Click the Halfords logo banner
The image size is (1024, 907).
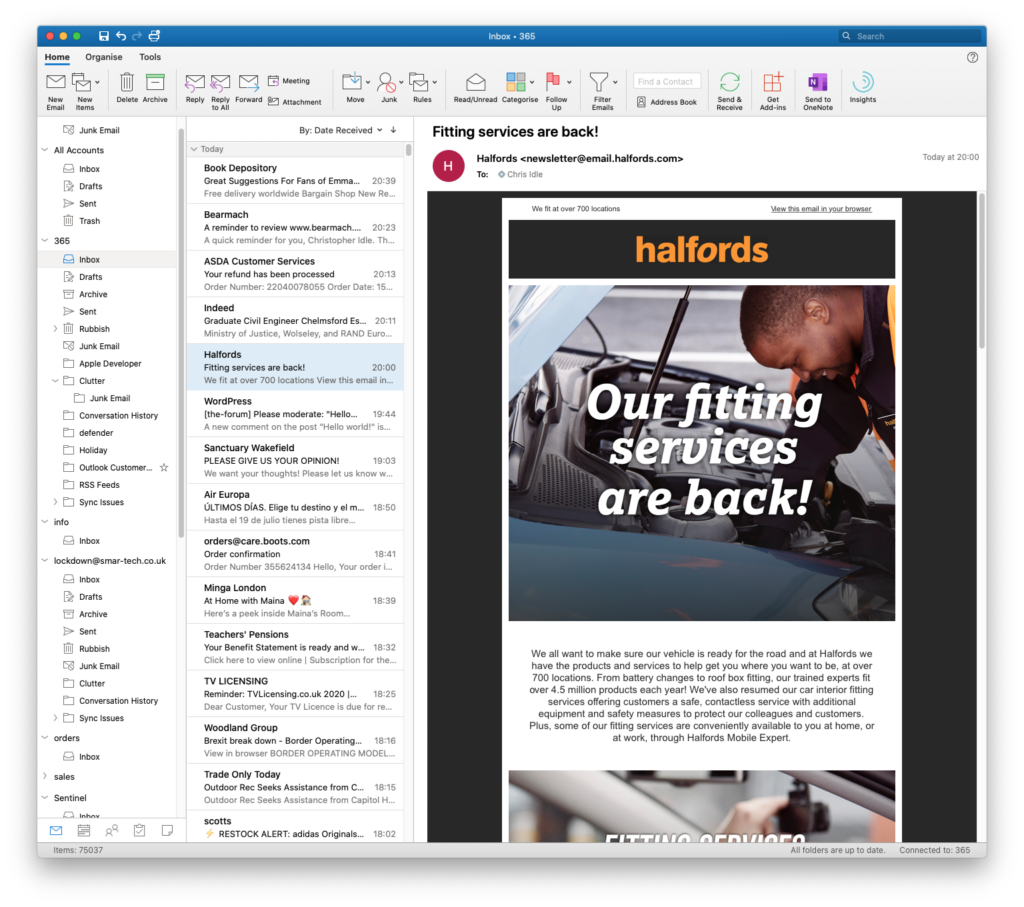coord(701,249)
